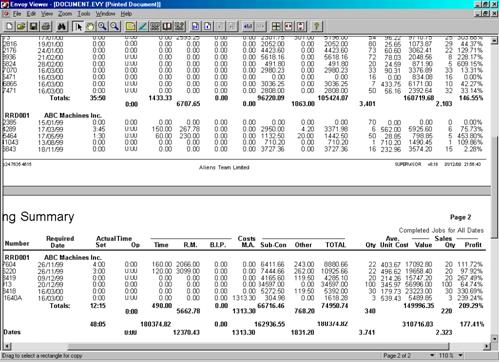Screen dimensions: 499x362
Task: Open the Tools menu
Action: coord(84,14)
